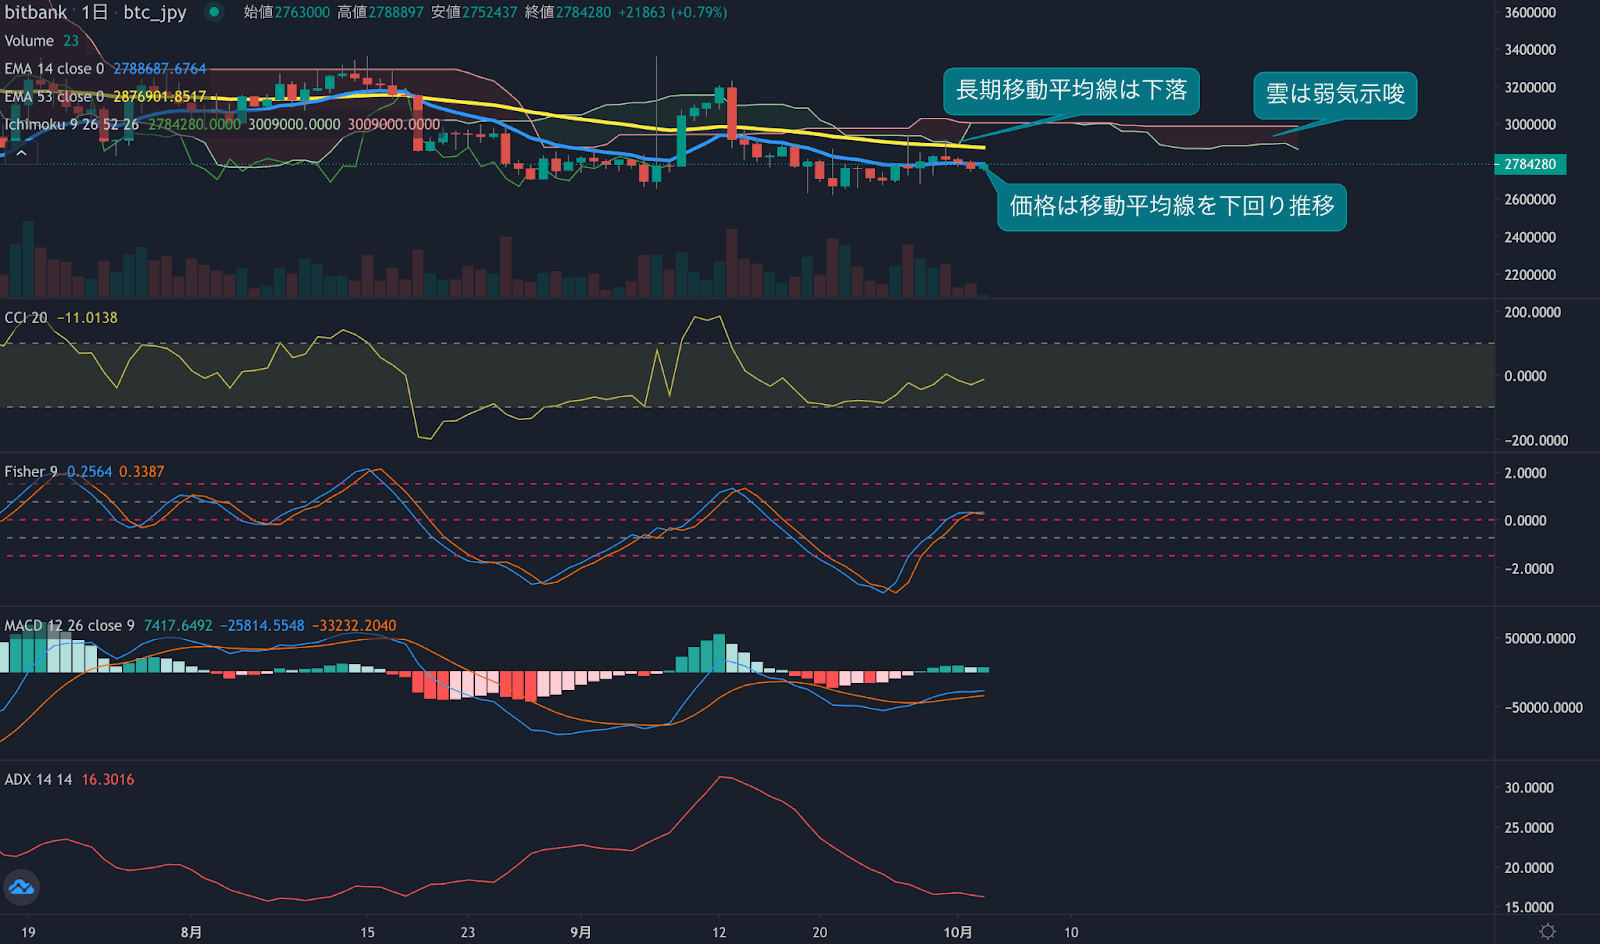Click the bitbank exchange name
Screen dimensions: 1600x944
[35, 13]
